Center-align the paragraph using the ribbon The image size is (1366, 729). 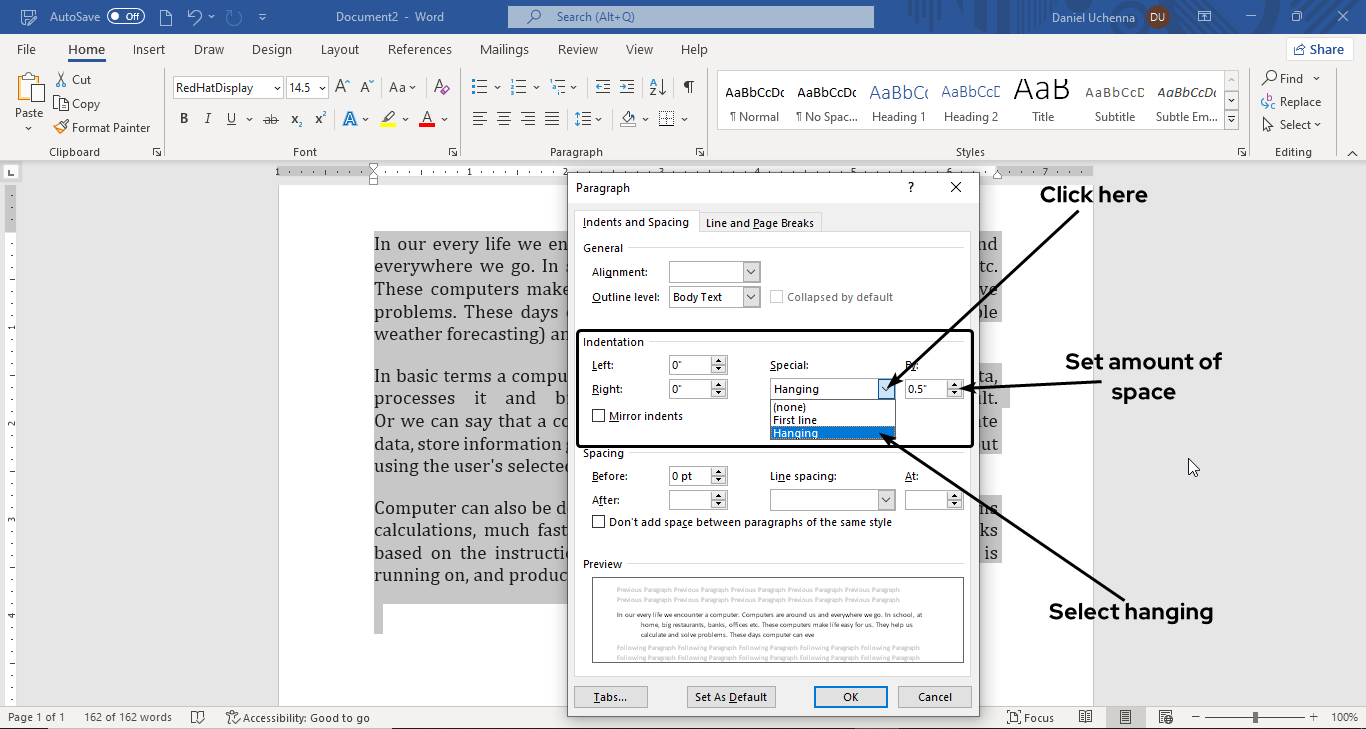[x=504, y=119]
